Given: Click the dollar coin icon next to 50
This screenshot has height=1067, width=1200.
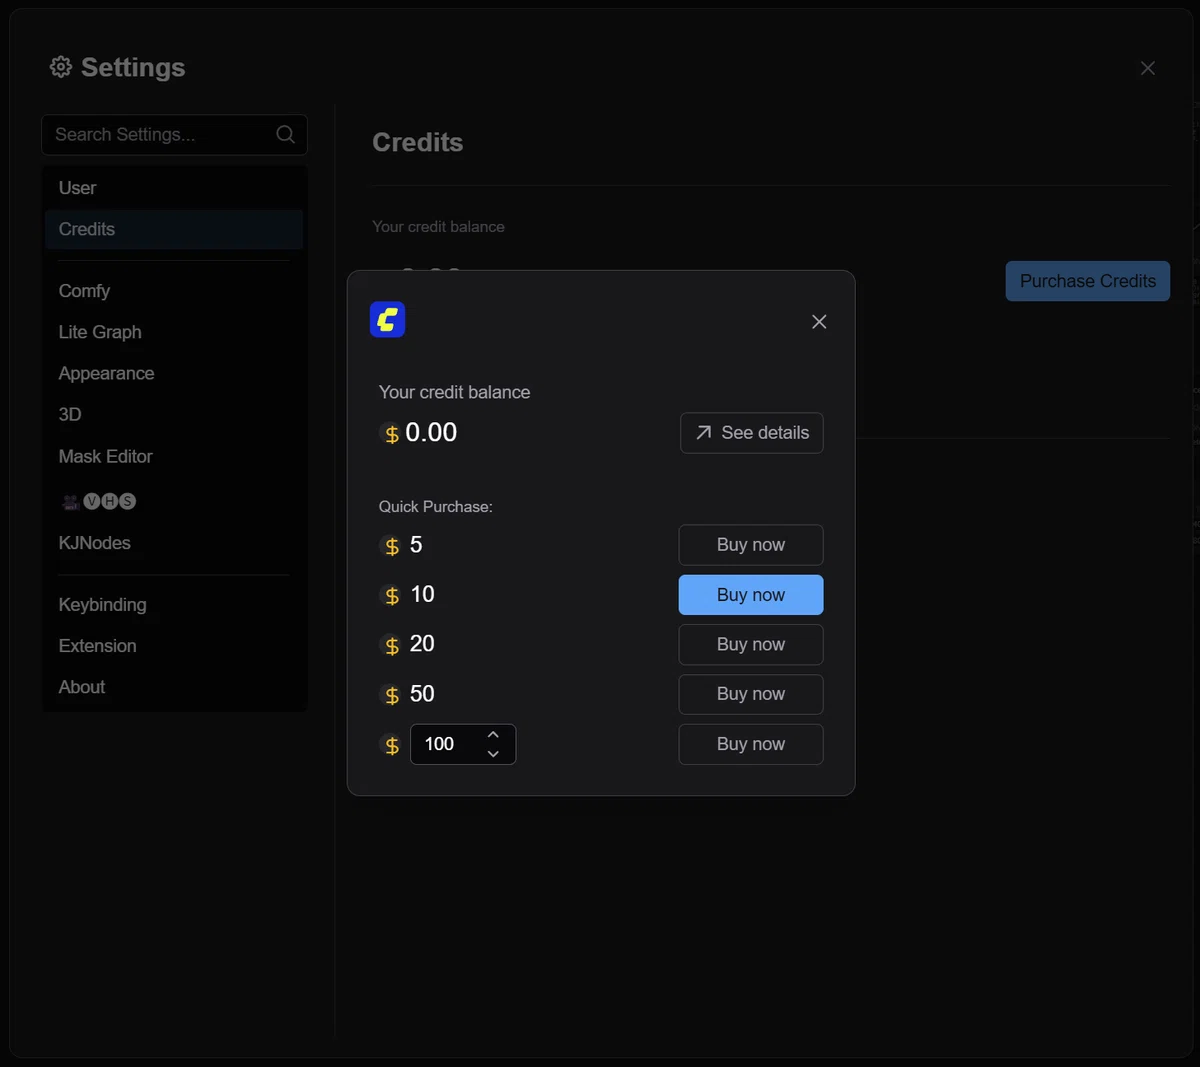Looking at the screenshot, I should 392,695.
